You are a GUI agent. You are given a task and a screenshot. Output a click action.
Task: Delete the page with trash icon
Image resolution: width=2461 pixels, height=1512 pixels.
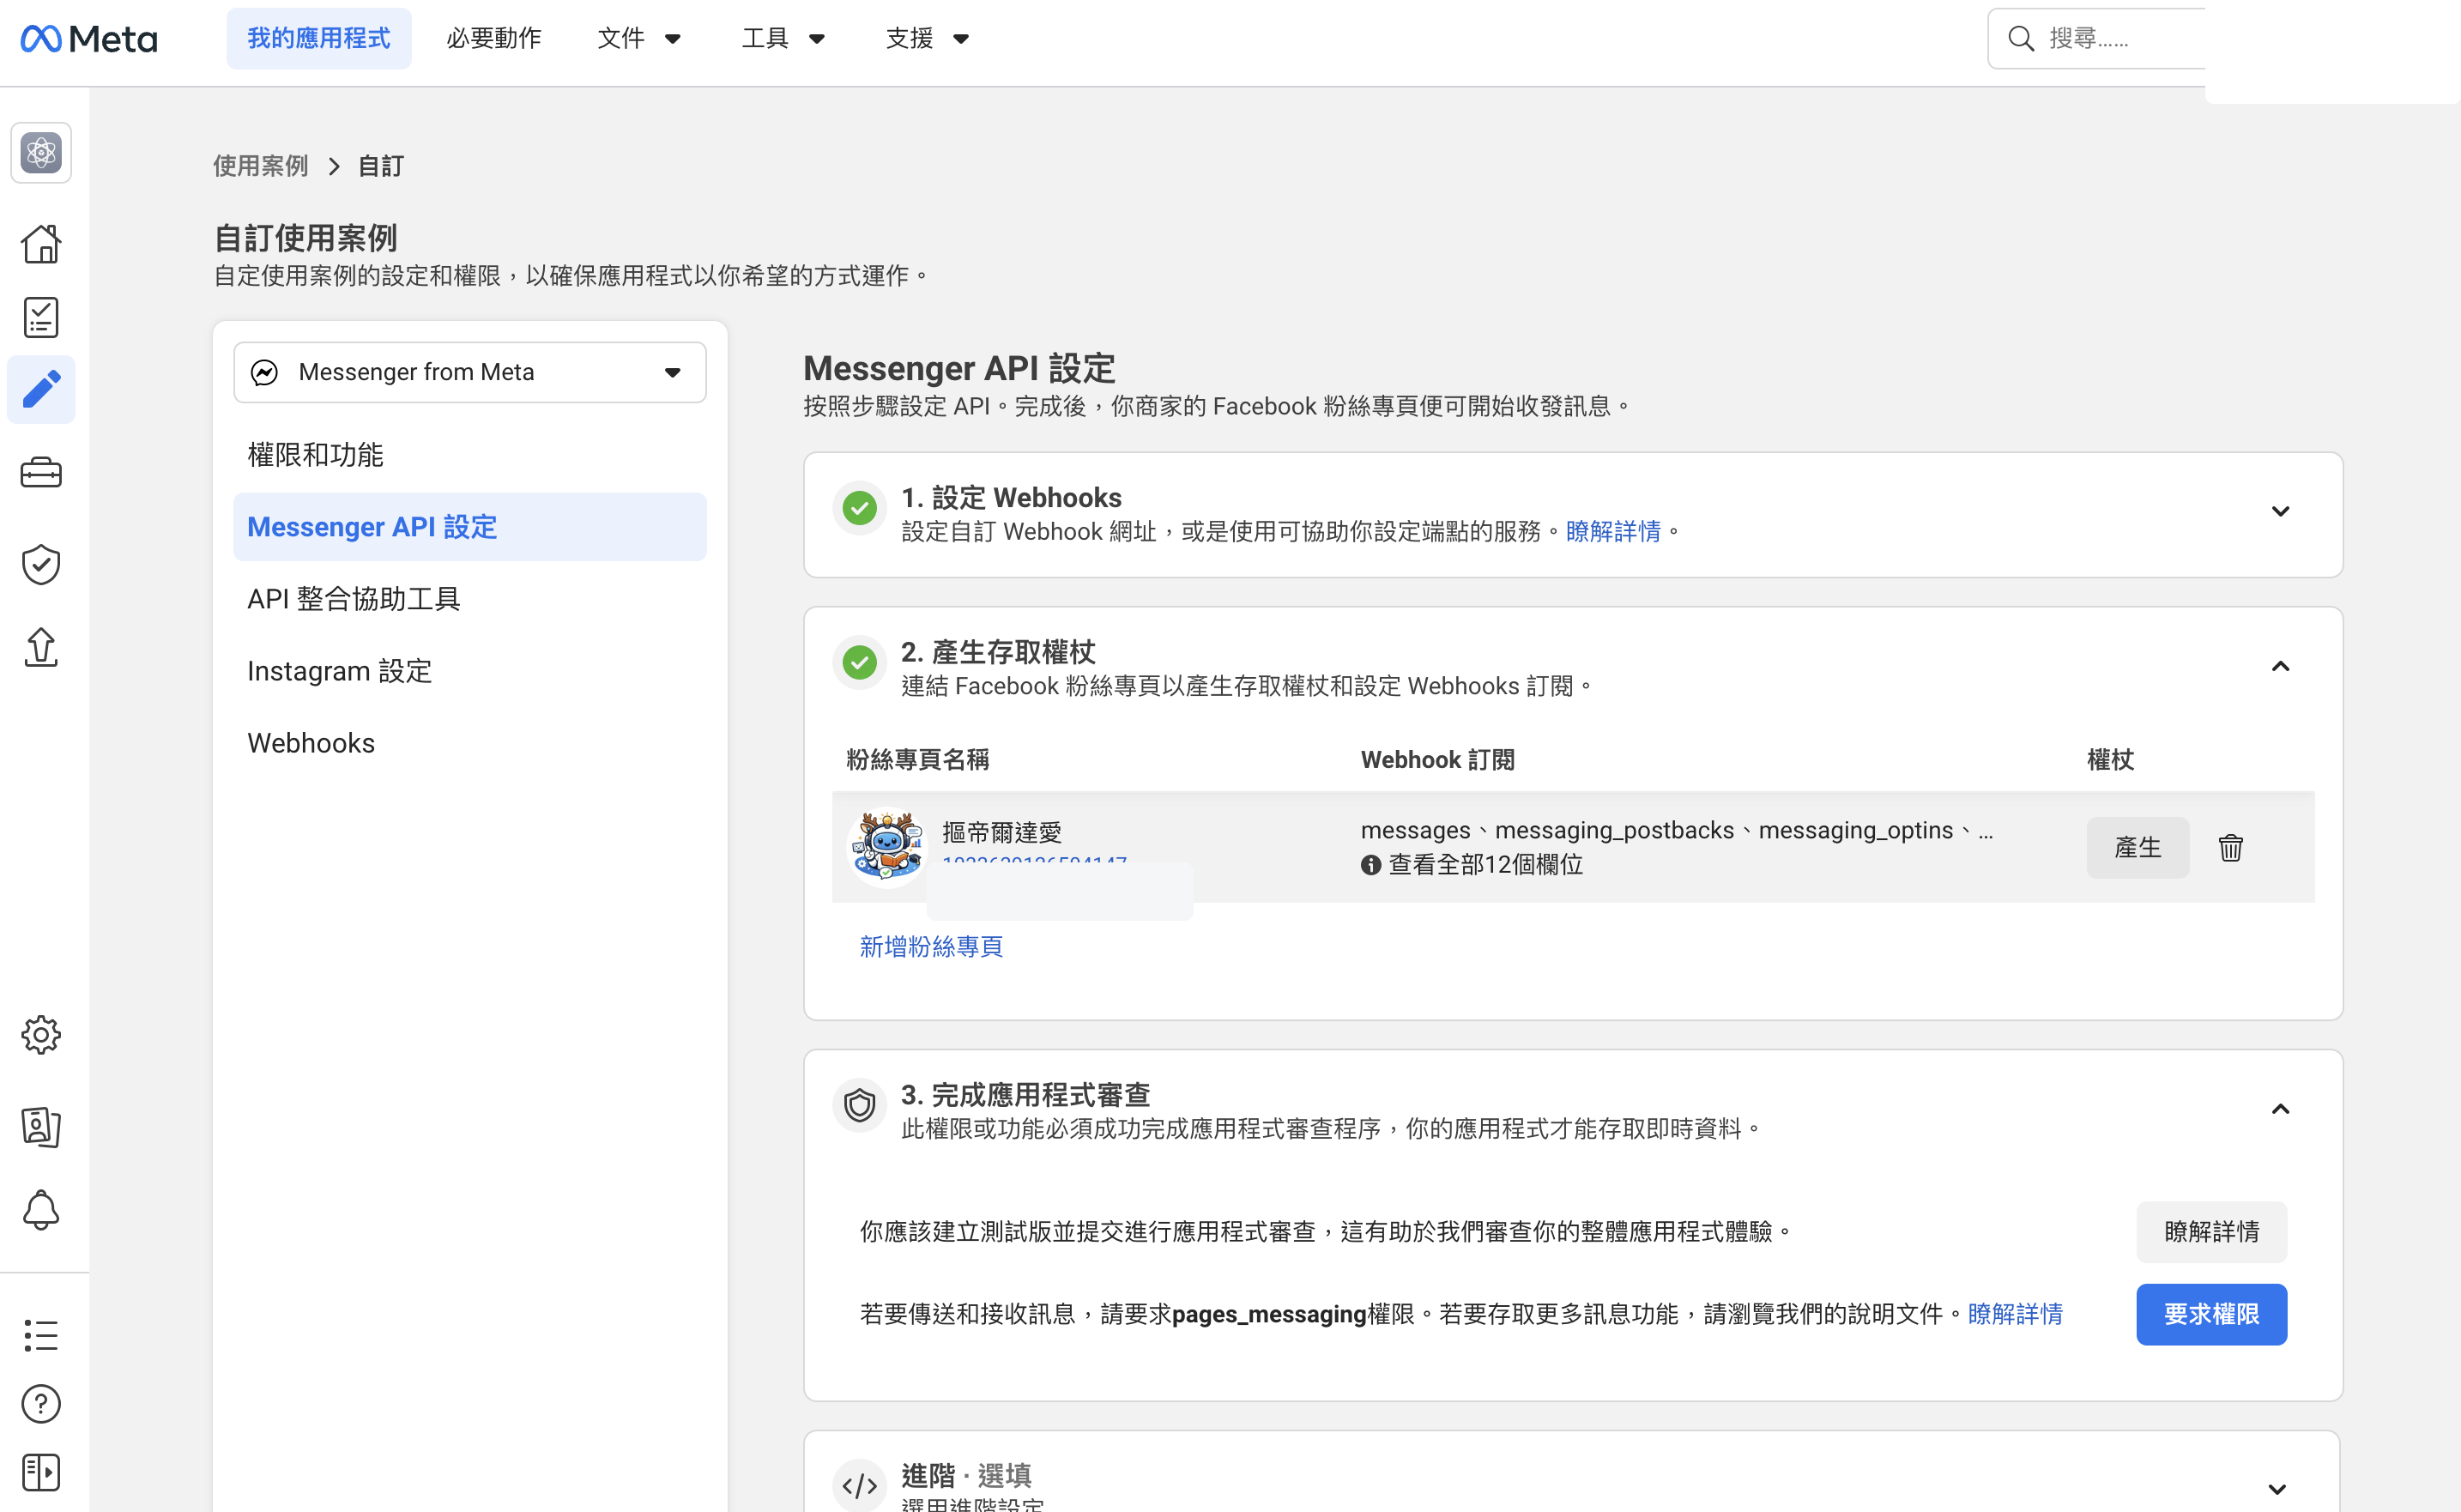(x=2230, y=847)
